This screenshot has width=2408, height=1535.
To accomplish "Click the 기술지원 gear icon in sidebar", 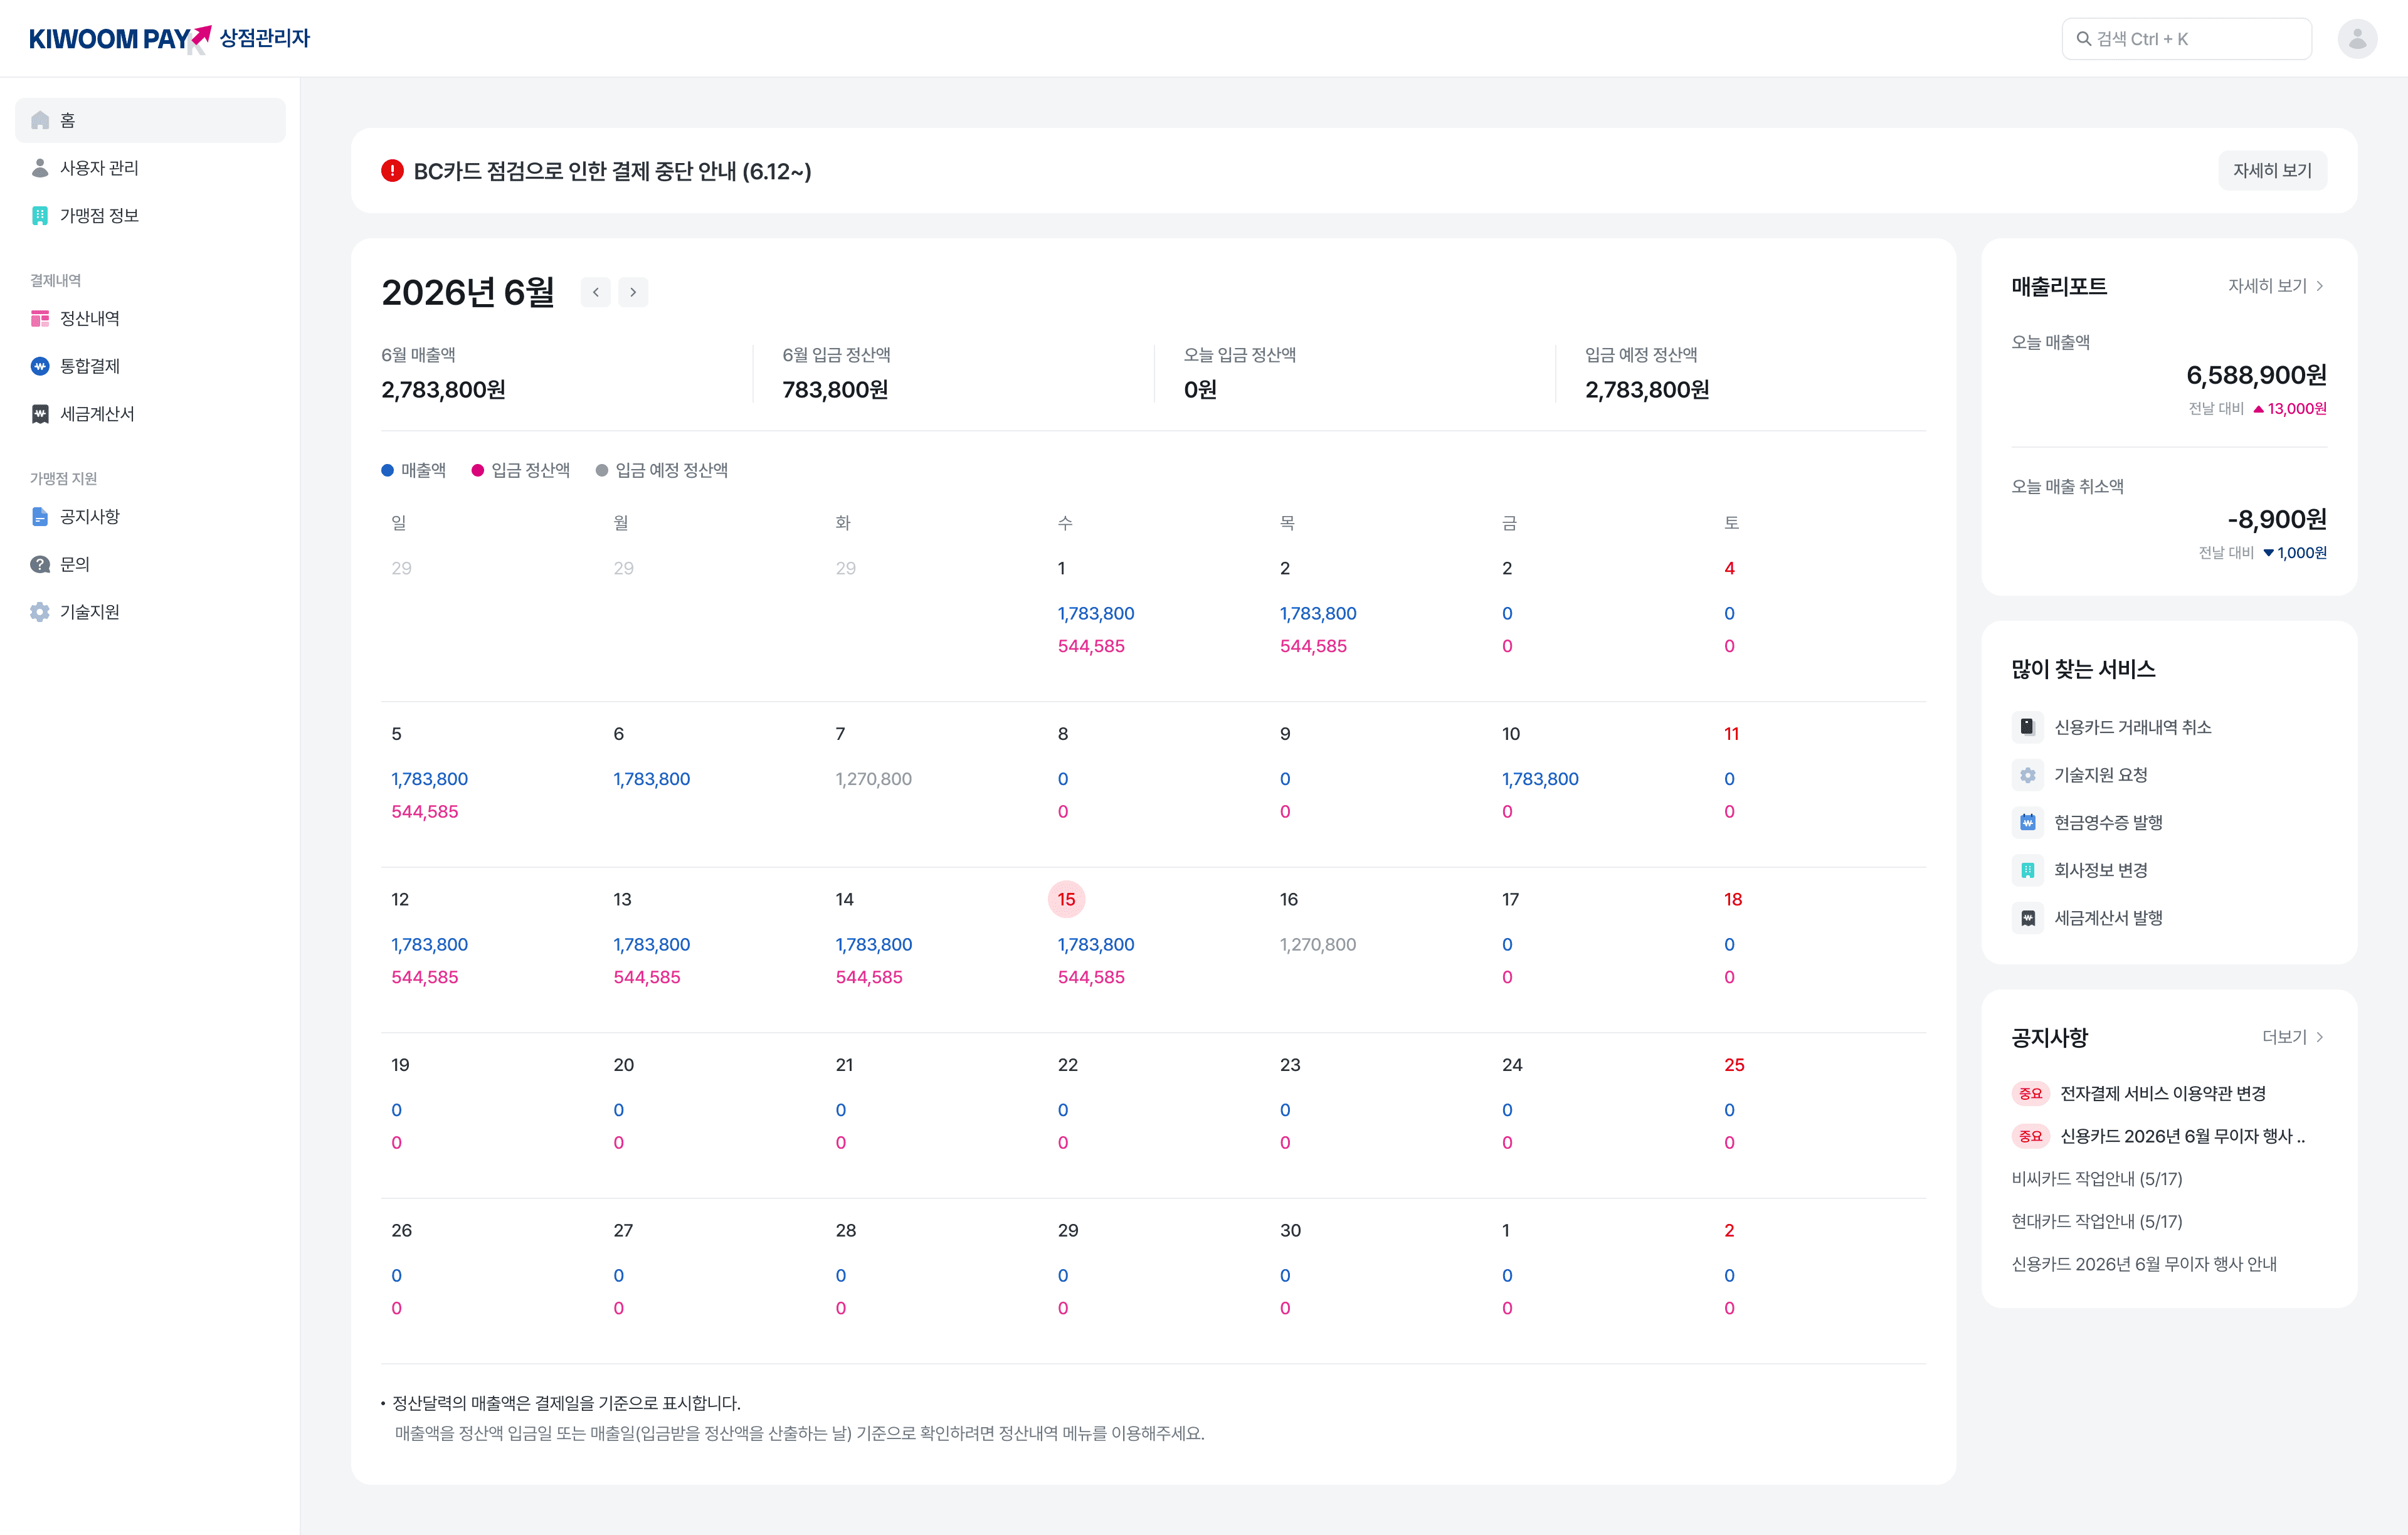I will coord(40,612).
